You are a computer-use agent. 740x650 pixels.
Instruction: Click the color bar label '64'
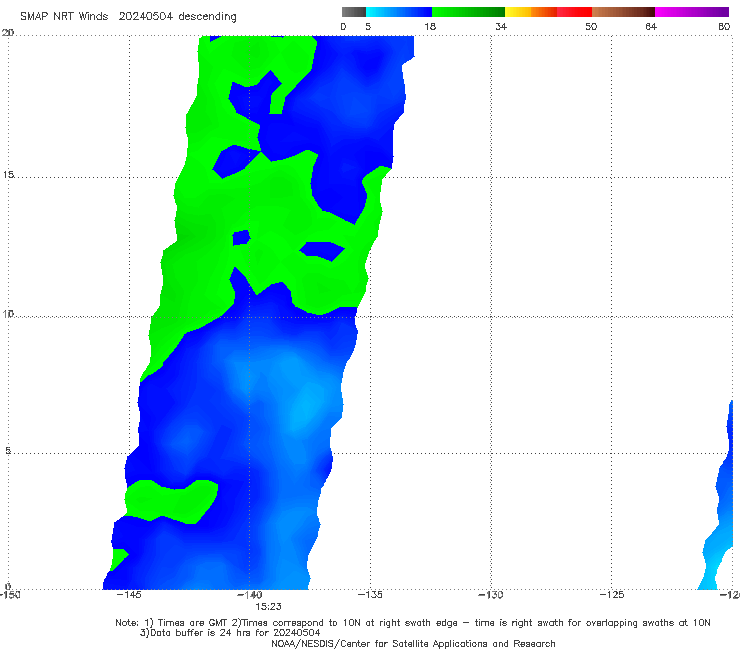[x=651, y=27]
